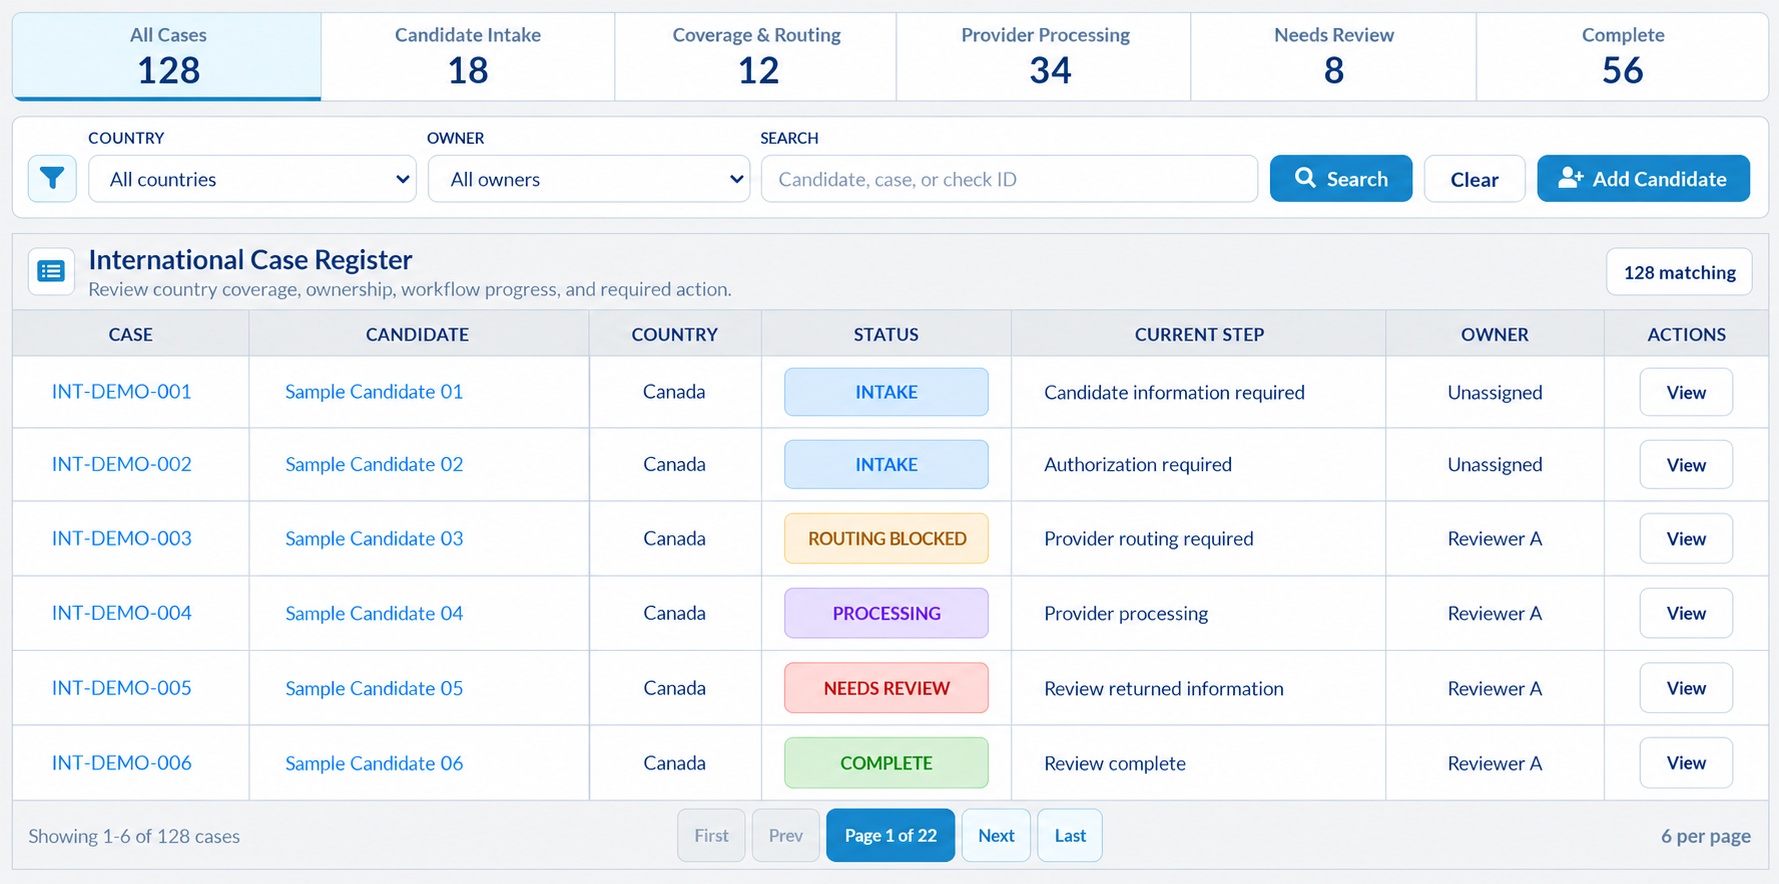Select the Provider Processing tab
Screen dimensions: 1779x884
tap(1045, 57)
